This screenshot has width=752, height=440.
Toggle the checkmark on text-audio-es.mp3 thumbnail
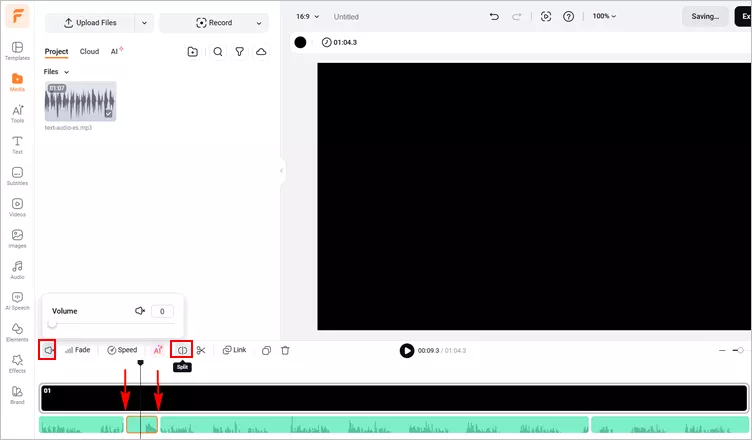pos(108,114)
